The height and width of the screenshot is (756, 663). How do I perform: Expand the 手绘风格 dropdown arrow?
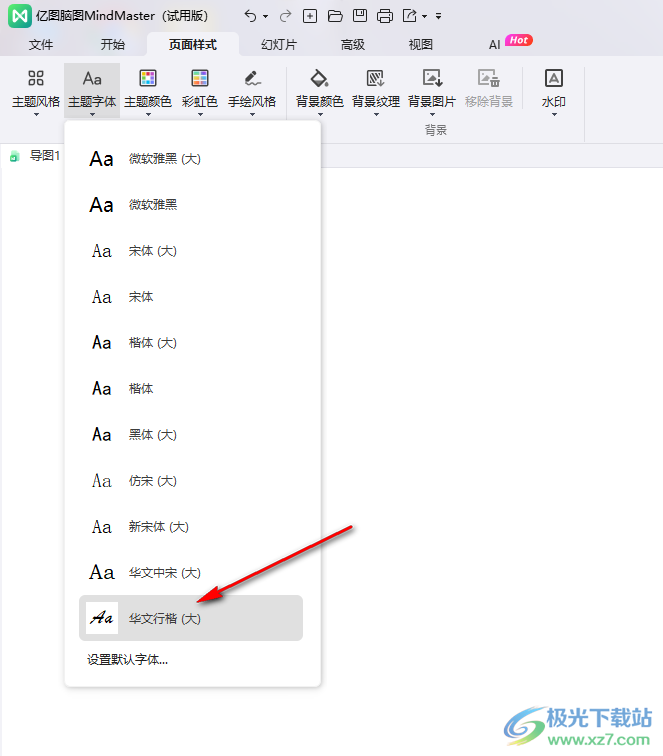(x=252, y=115)
